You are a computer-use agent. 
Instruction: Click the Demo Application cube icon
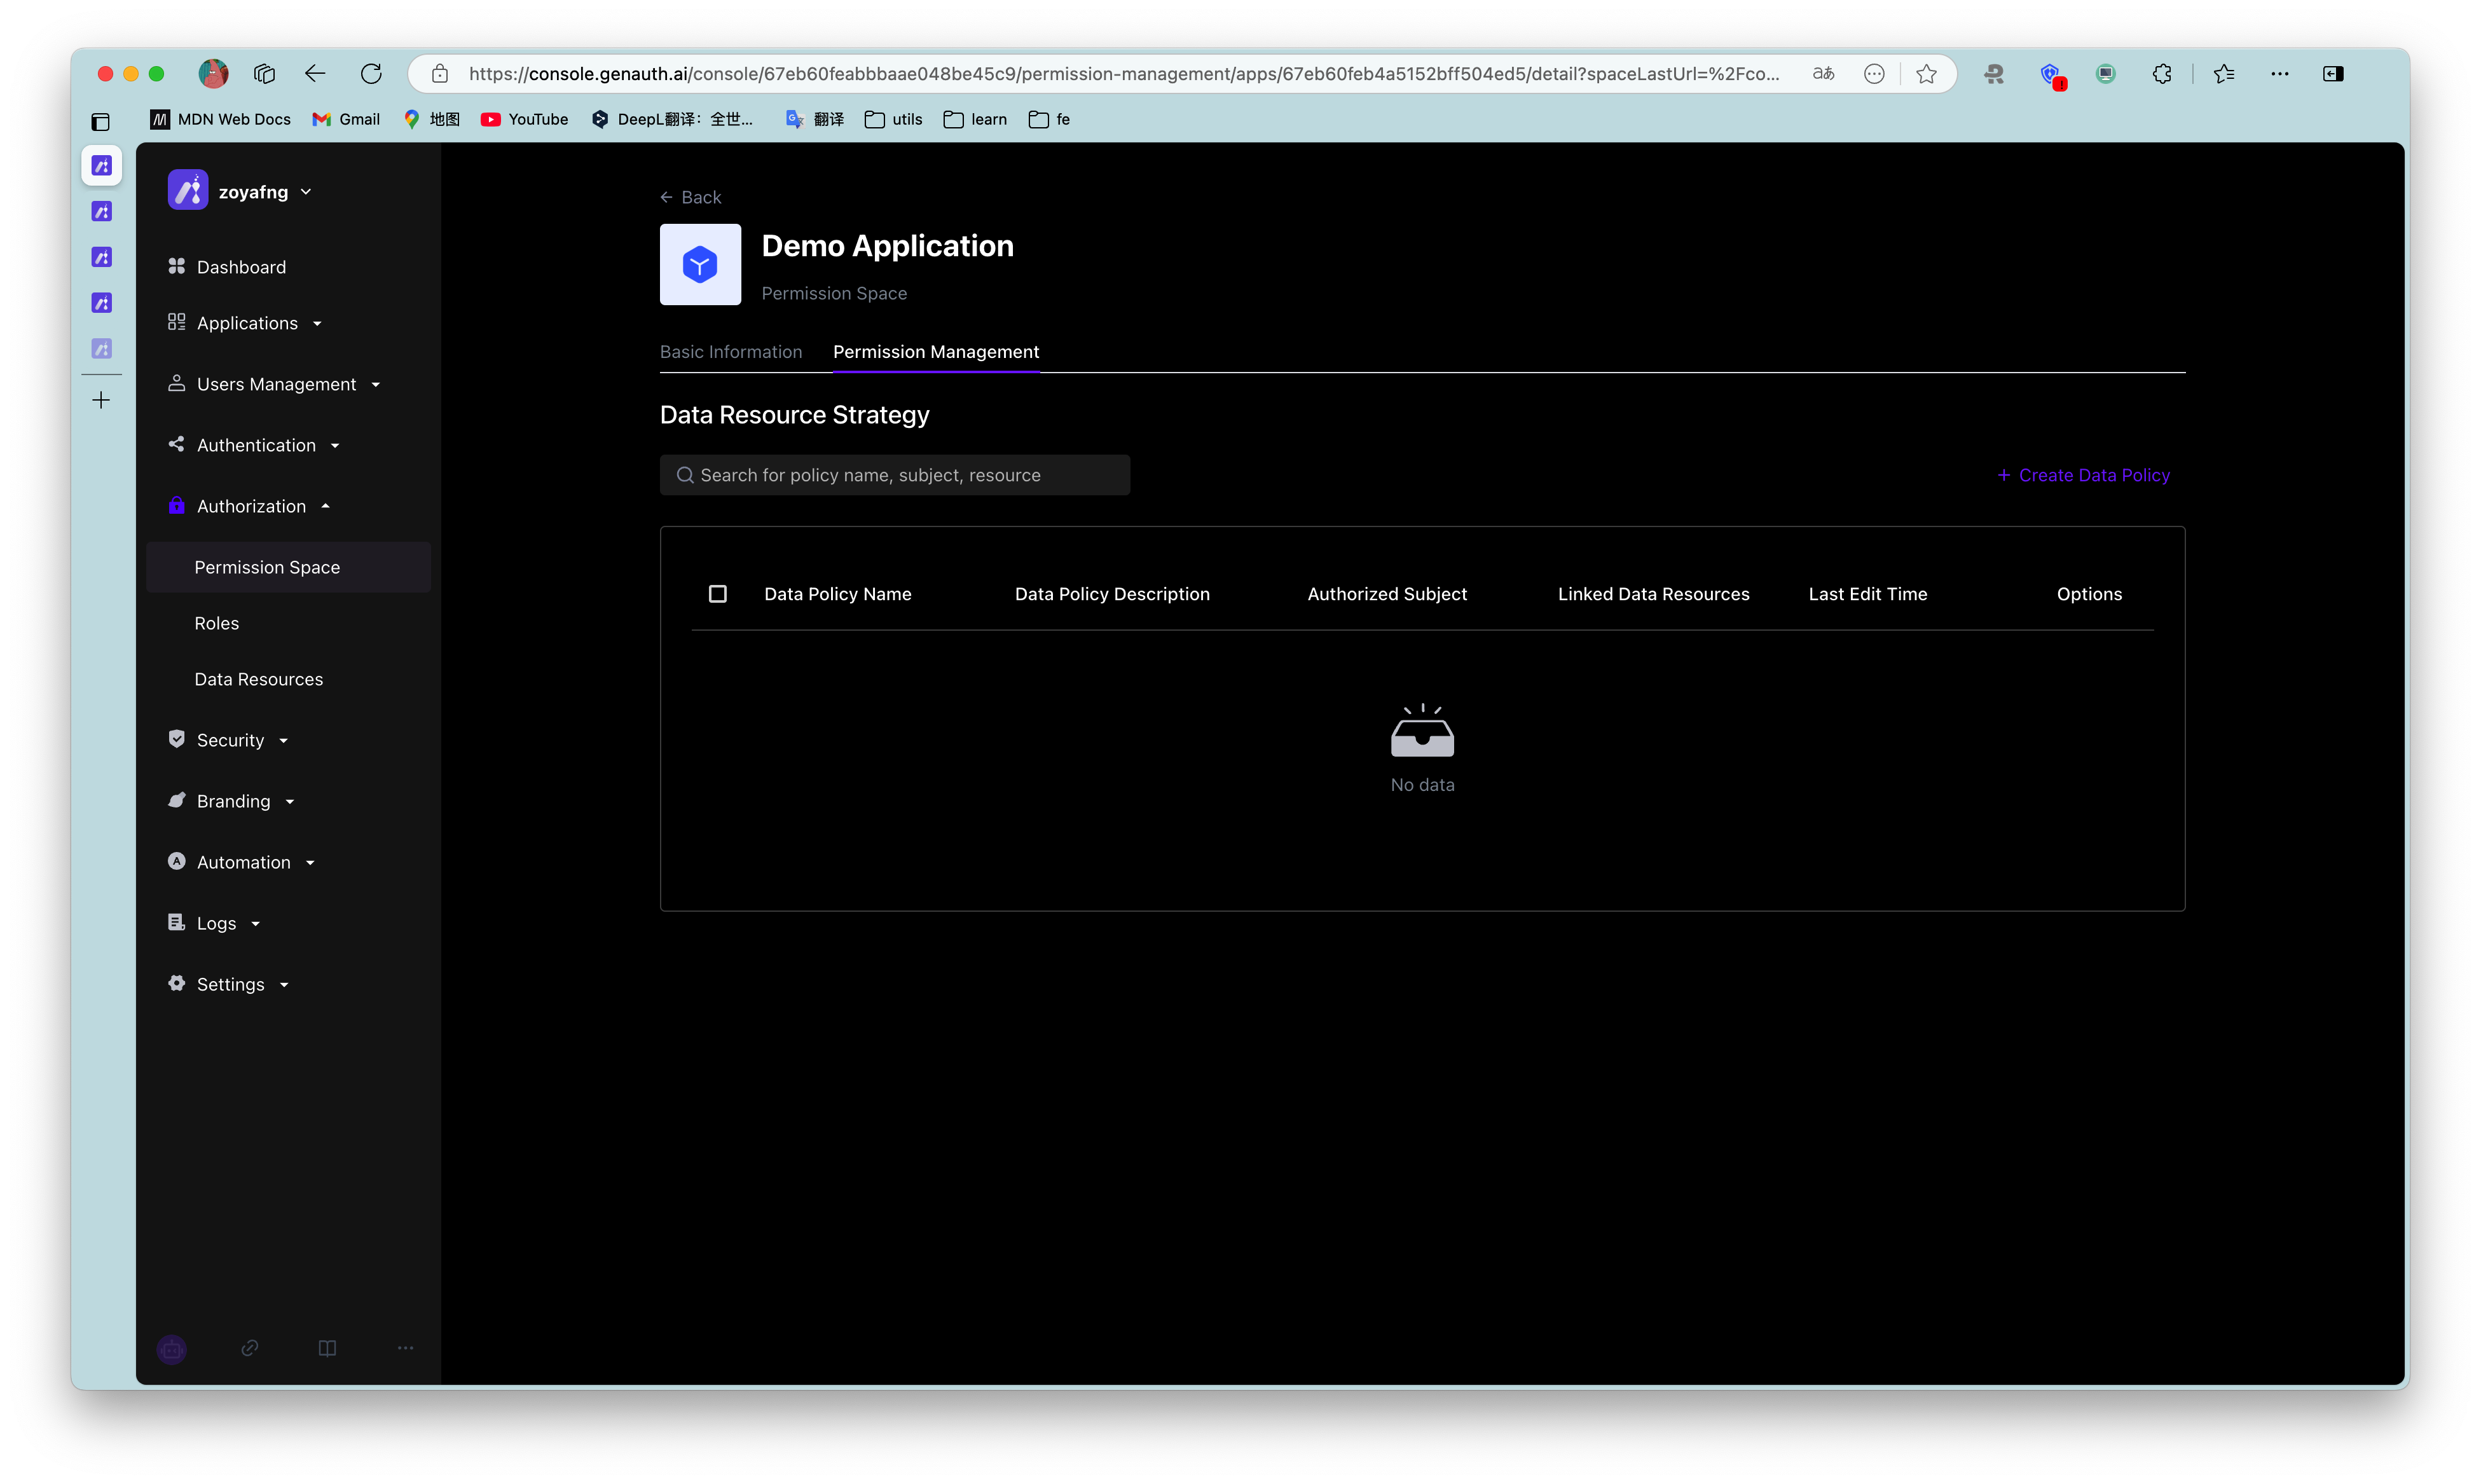click(700, 264)
